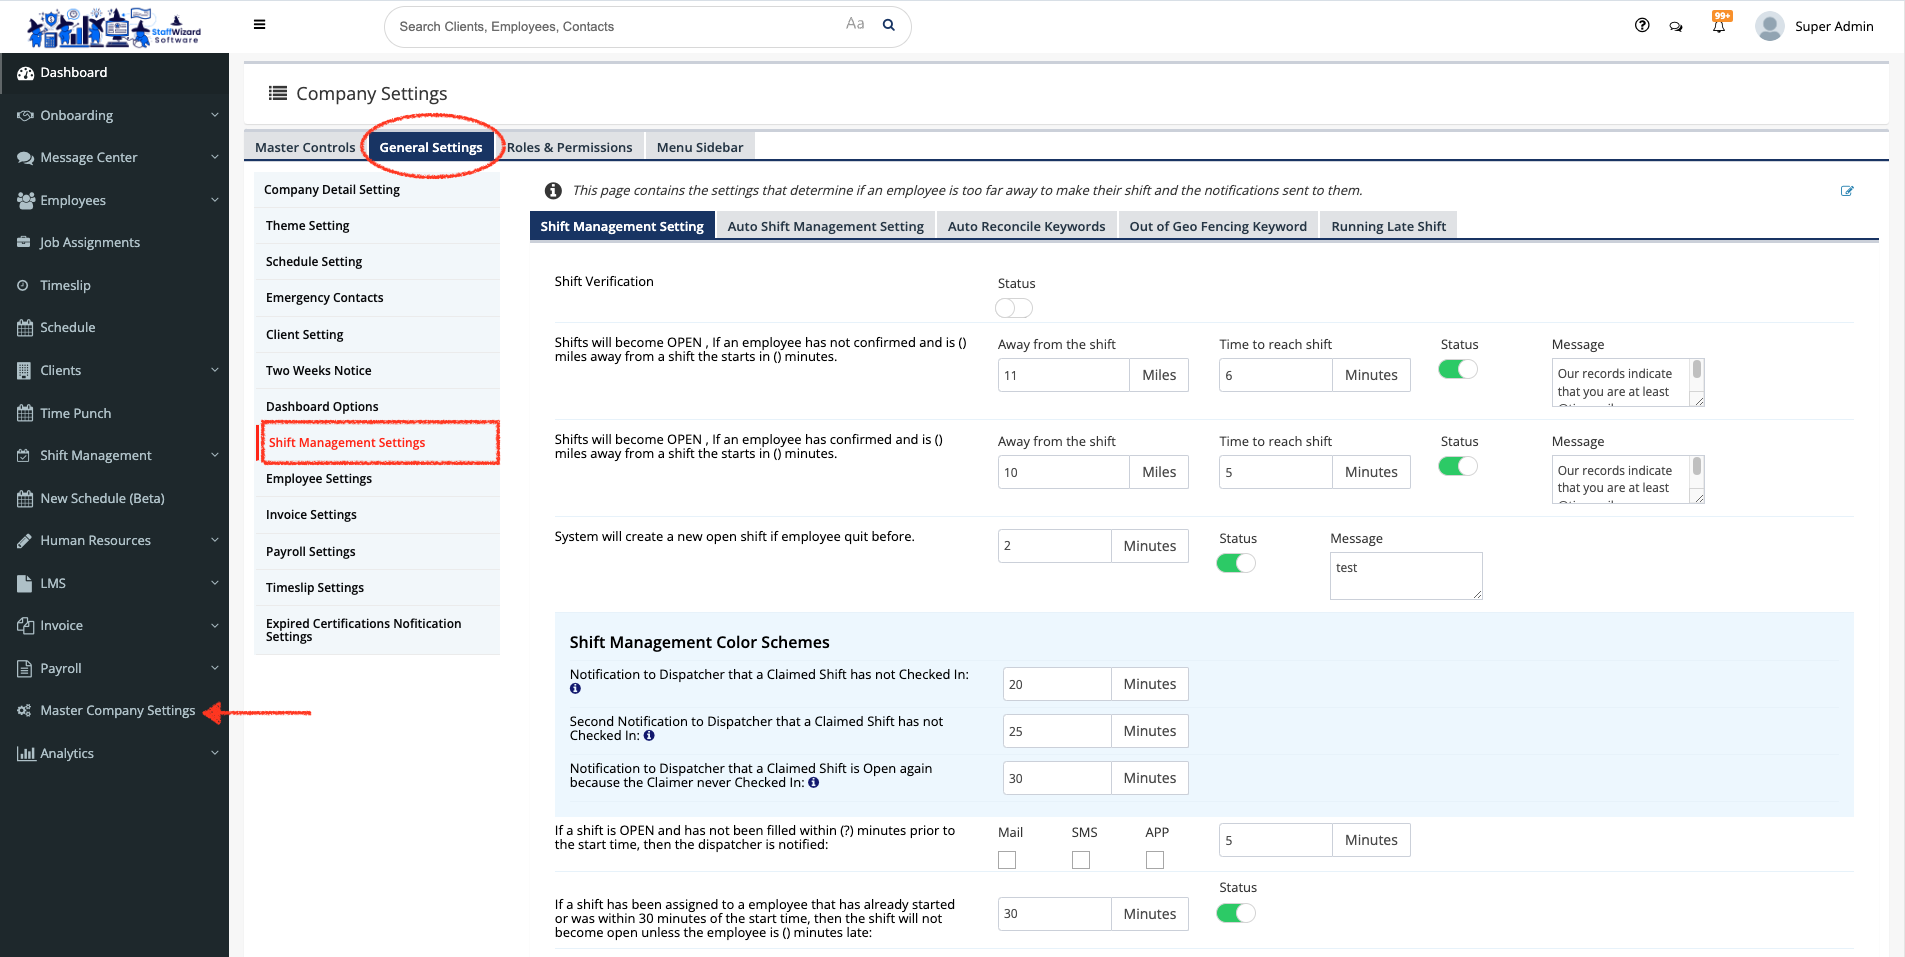1905x957 pixels.
Task: Open the chat messages icon
Action: point(1676,27)
